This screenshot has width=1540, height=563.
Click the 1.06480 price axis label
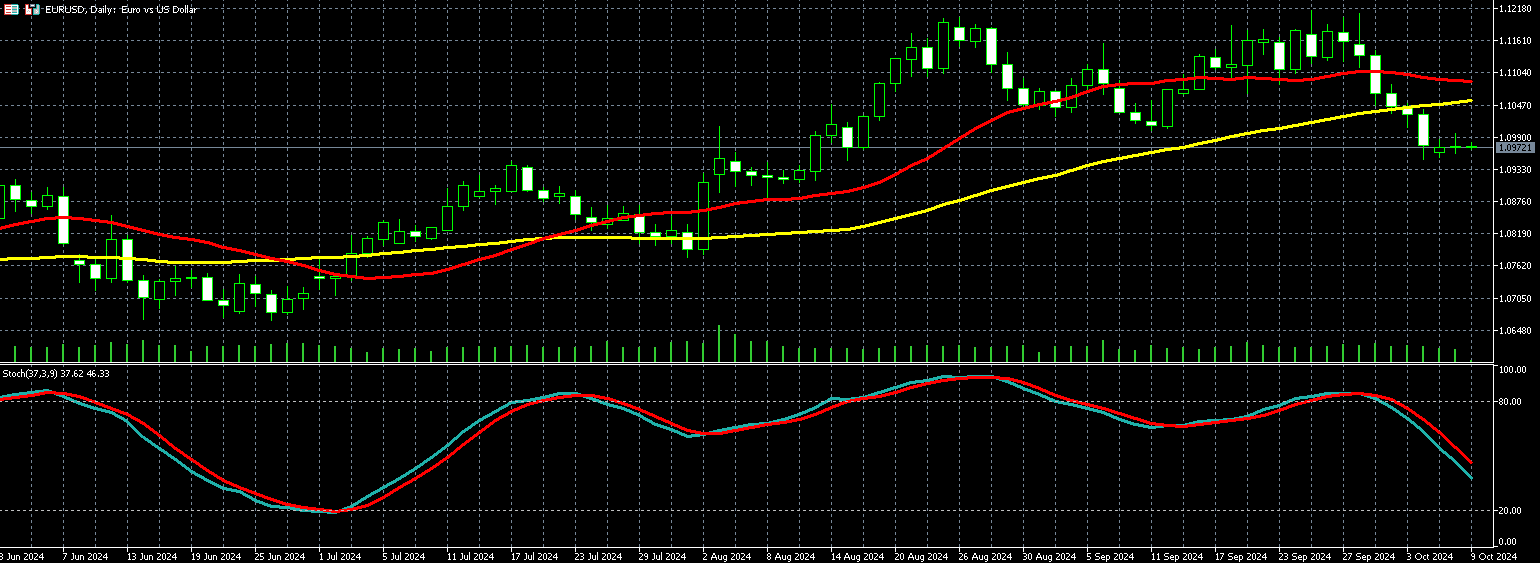[1515, 330]
